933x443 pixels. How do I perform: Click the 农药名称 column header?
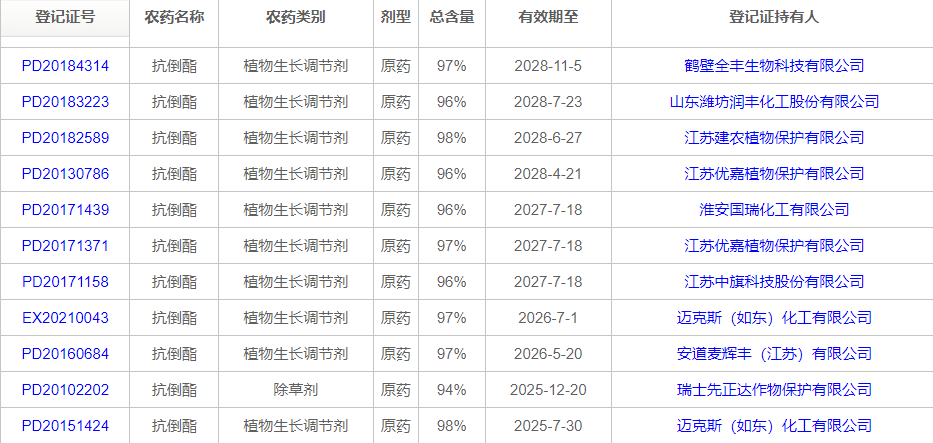coord(174,18)
